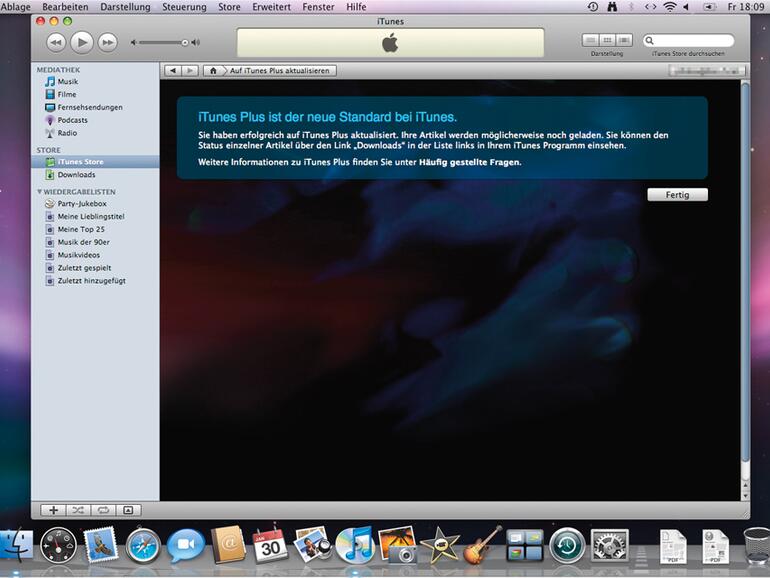Open iPhoto from the Dock
Screen dimensions: 770x578
397,544
